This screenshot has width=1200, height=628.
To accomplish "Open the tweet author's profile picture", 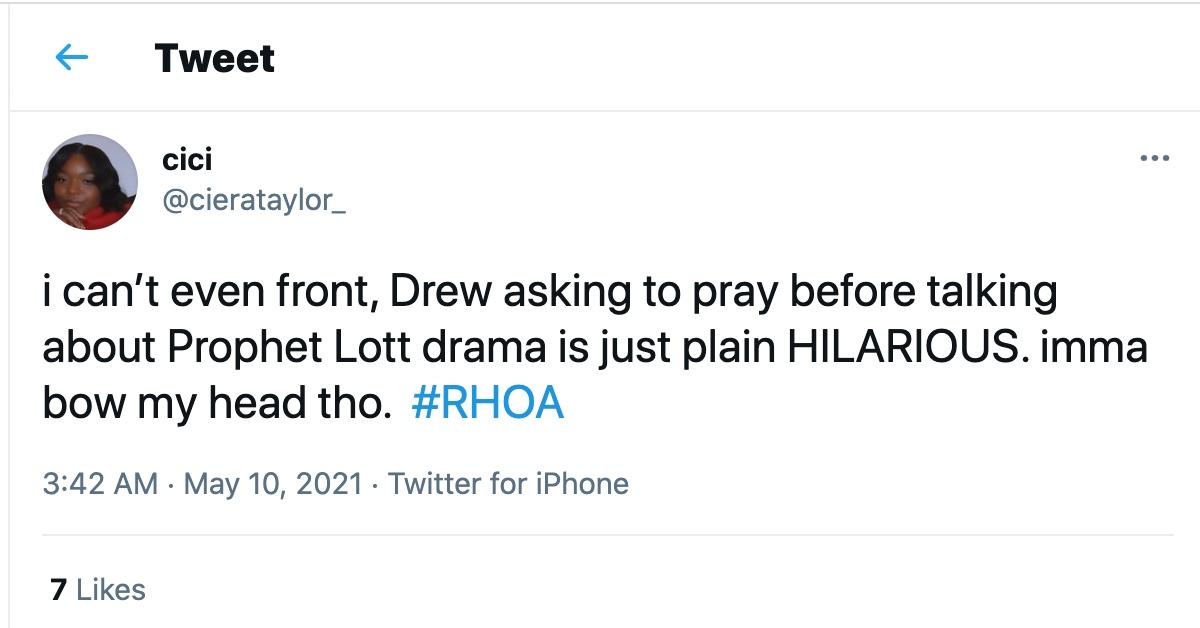I will 88,180.
